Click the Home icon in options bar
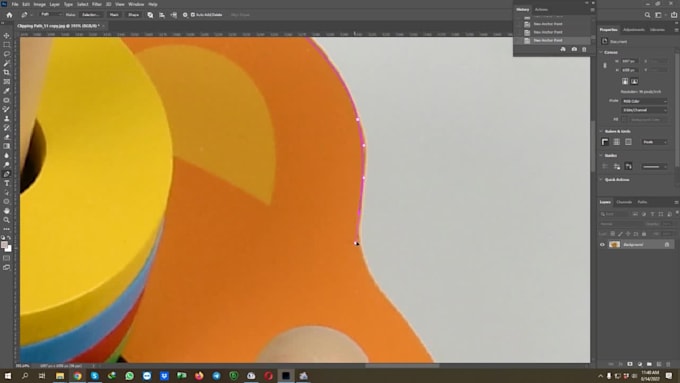This screenshot has width=680, height=383. pyautogui.click(x=9, y=15)
